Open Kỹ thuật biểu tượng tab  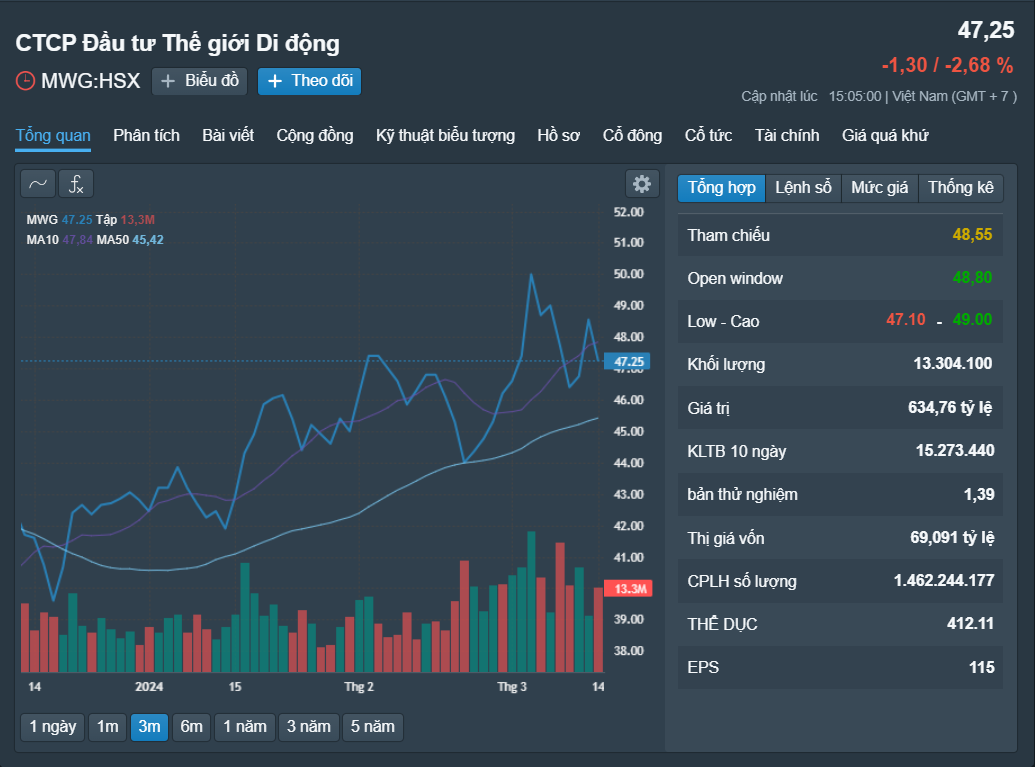coord(446,135)
